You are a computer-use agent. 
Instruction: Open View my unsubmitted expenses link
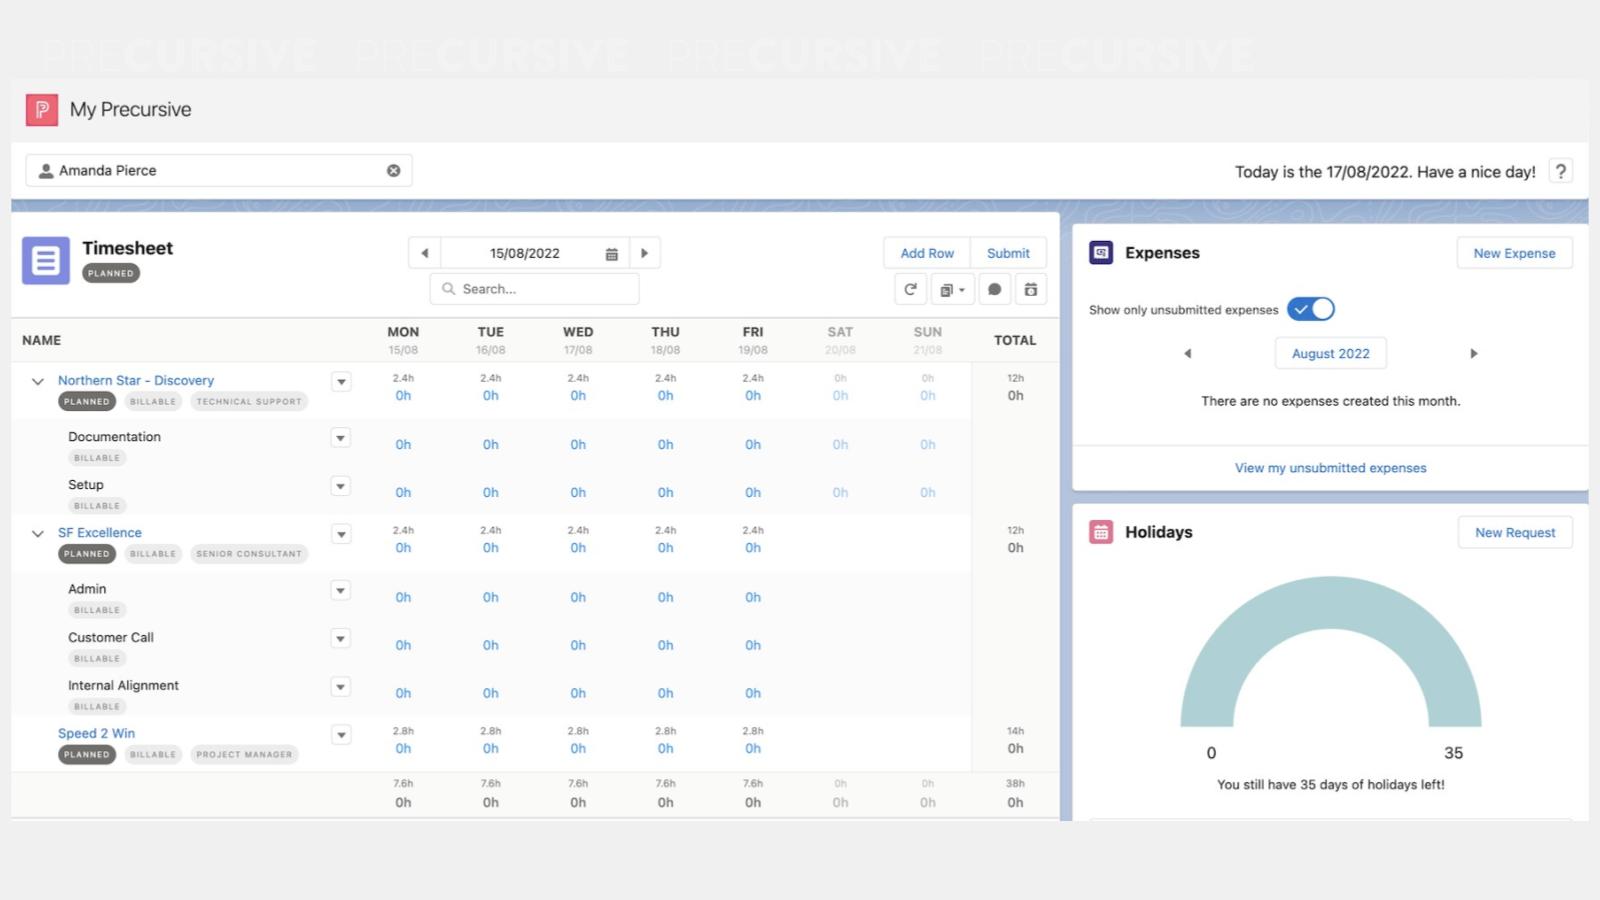pos(1330,468)
